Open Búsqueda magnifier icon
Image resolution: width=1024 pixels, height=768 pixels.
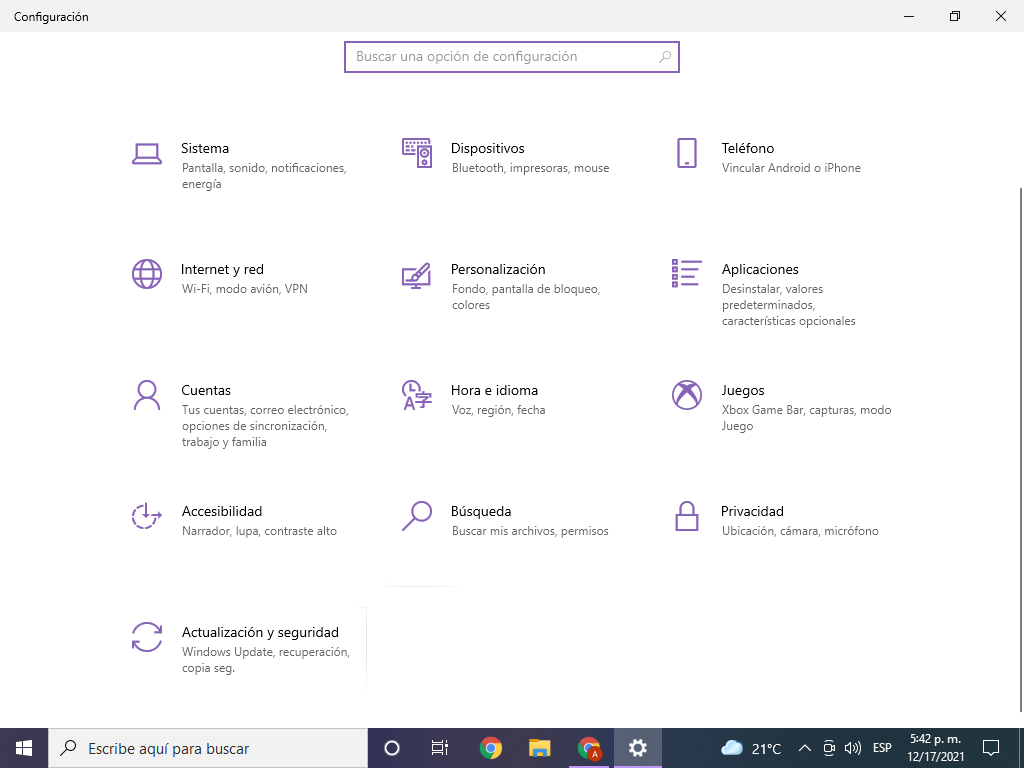(x=417, y=516)
